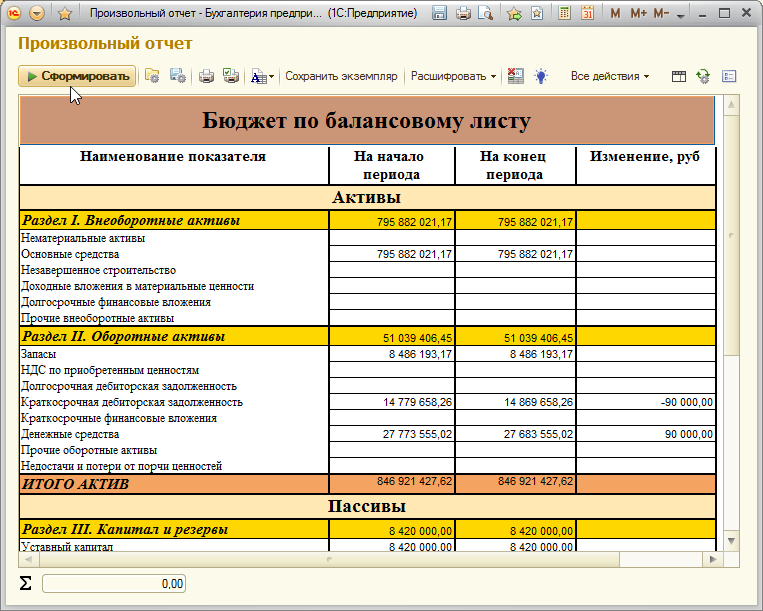This screenshot has height=611, width=763.
Task: Save document with the floppy disk icon
Action: coord(439,13)
